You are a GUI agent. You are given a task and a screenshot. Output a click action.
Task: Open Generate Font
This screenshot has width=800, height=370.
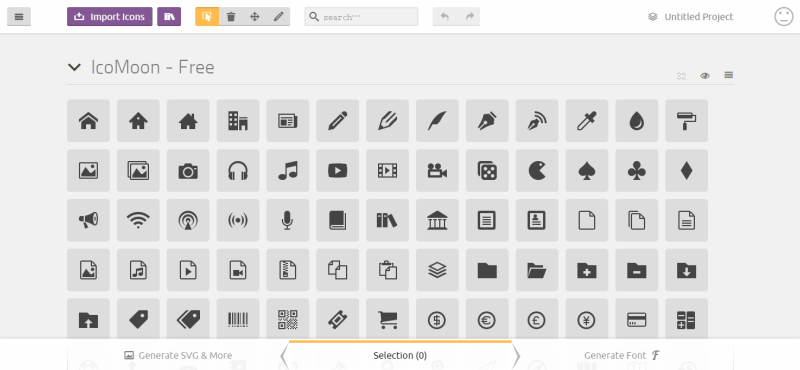coord(622,355)
